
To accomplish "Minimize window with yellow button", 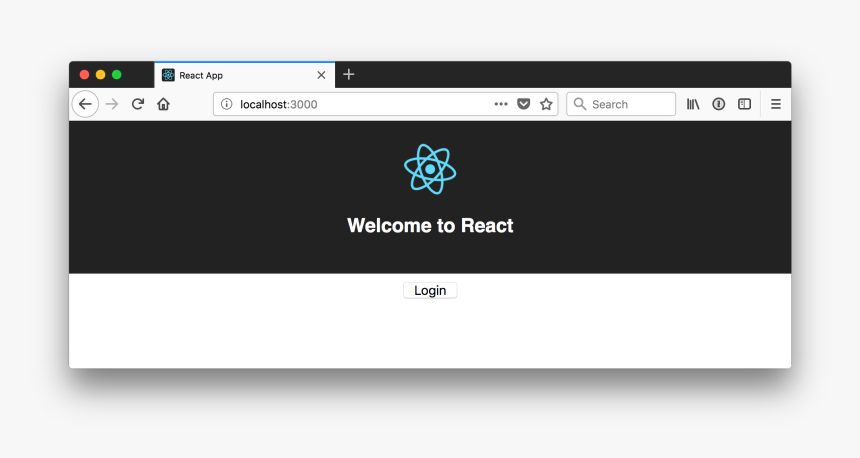I will click(100, 75).
